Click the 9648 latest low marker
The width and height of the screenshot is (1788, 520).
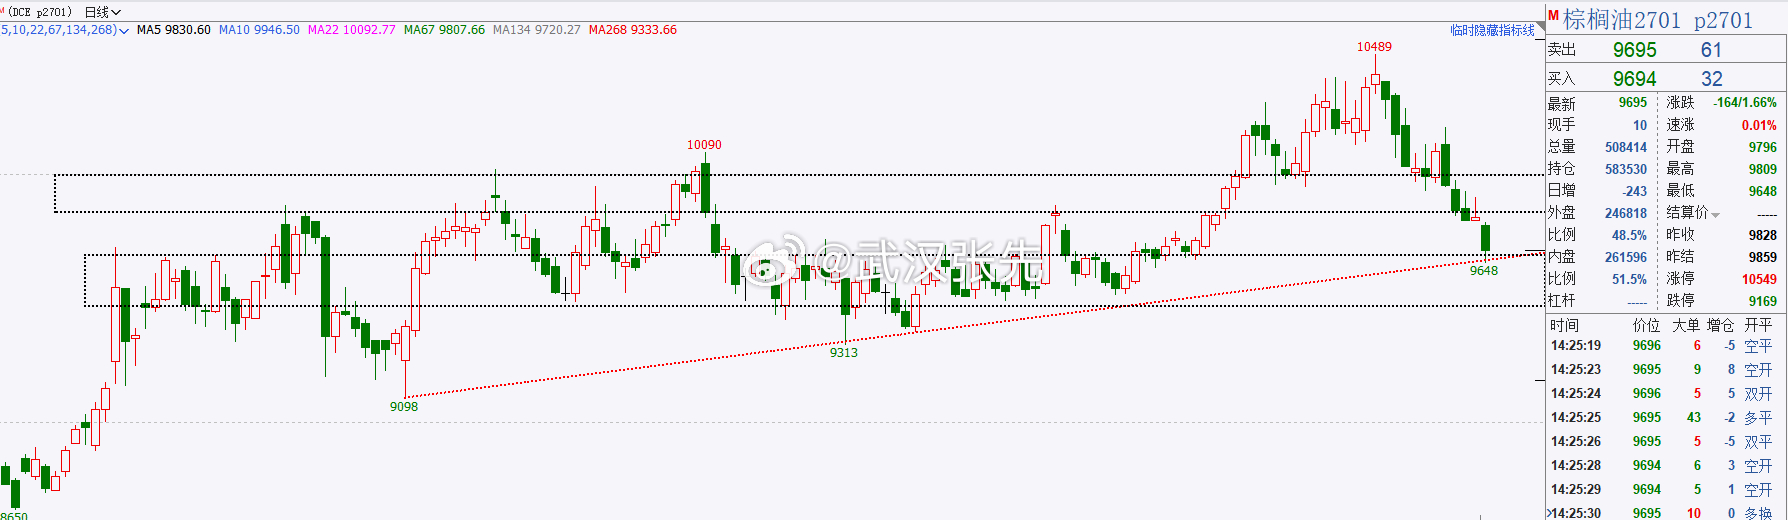pyautogui.click(x=1484, y=271)
